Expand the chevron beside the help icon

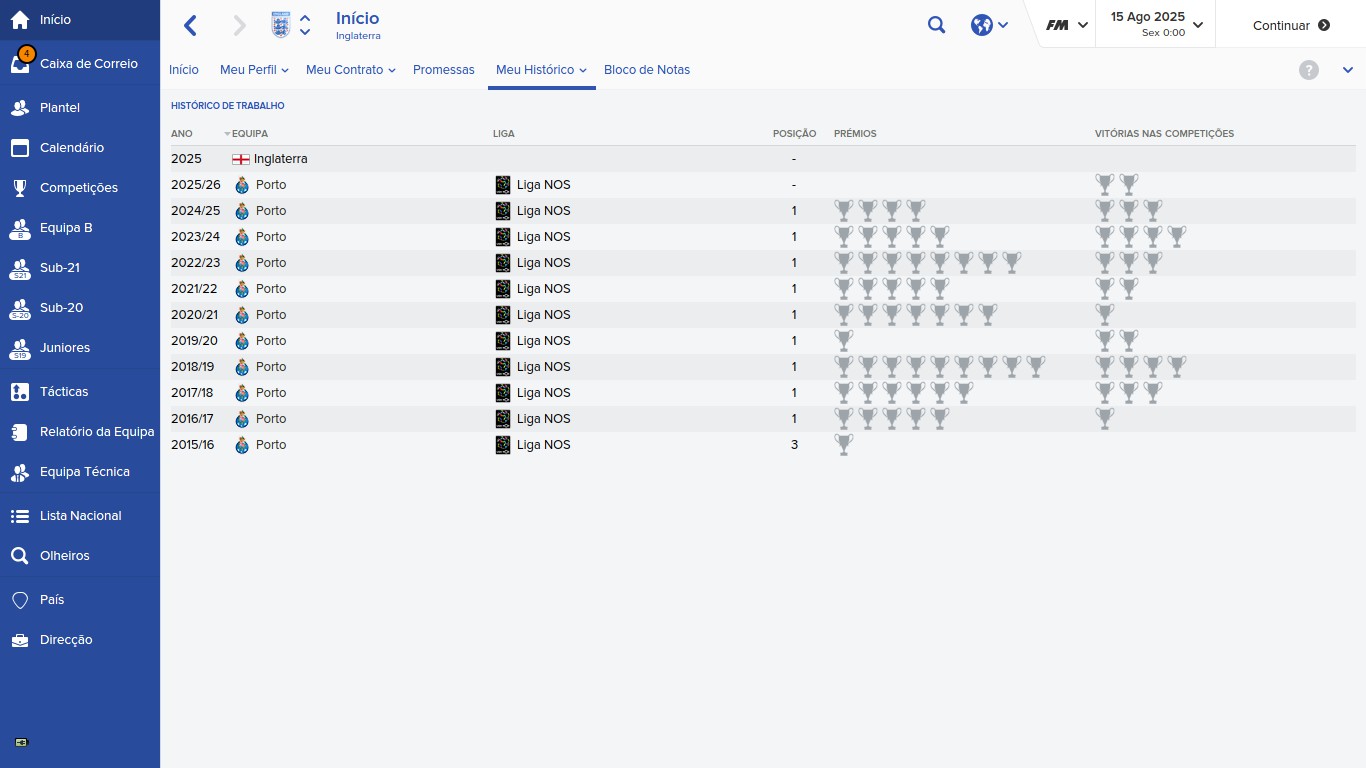[x=1347, y=70]
